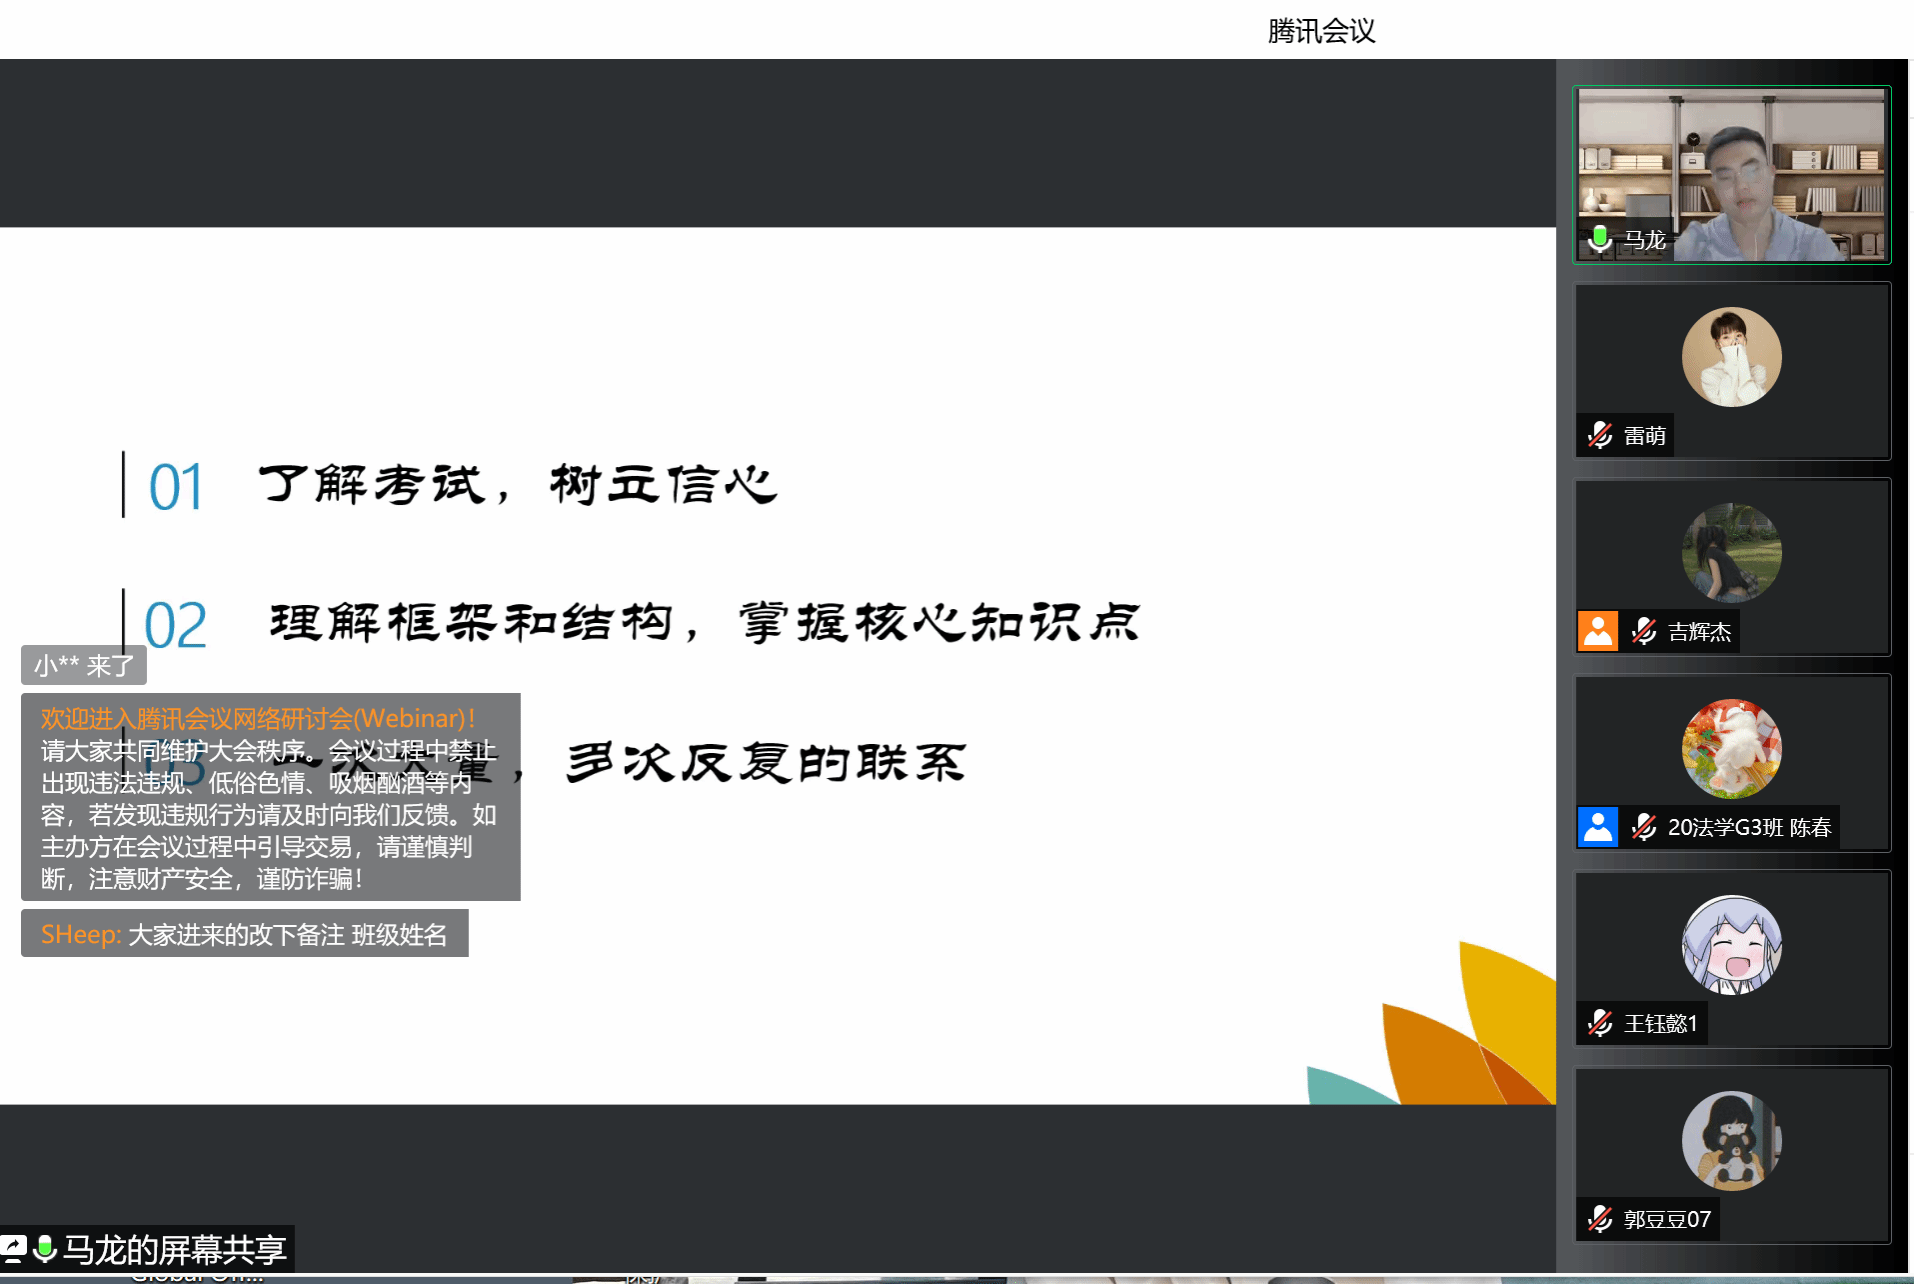Screen dimensions: 1914x1284
Task: Click the "小** 来了" join notification
Action: [x=84, y=665]
